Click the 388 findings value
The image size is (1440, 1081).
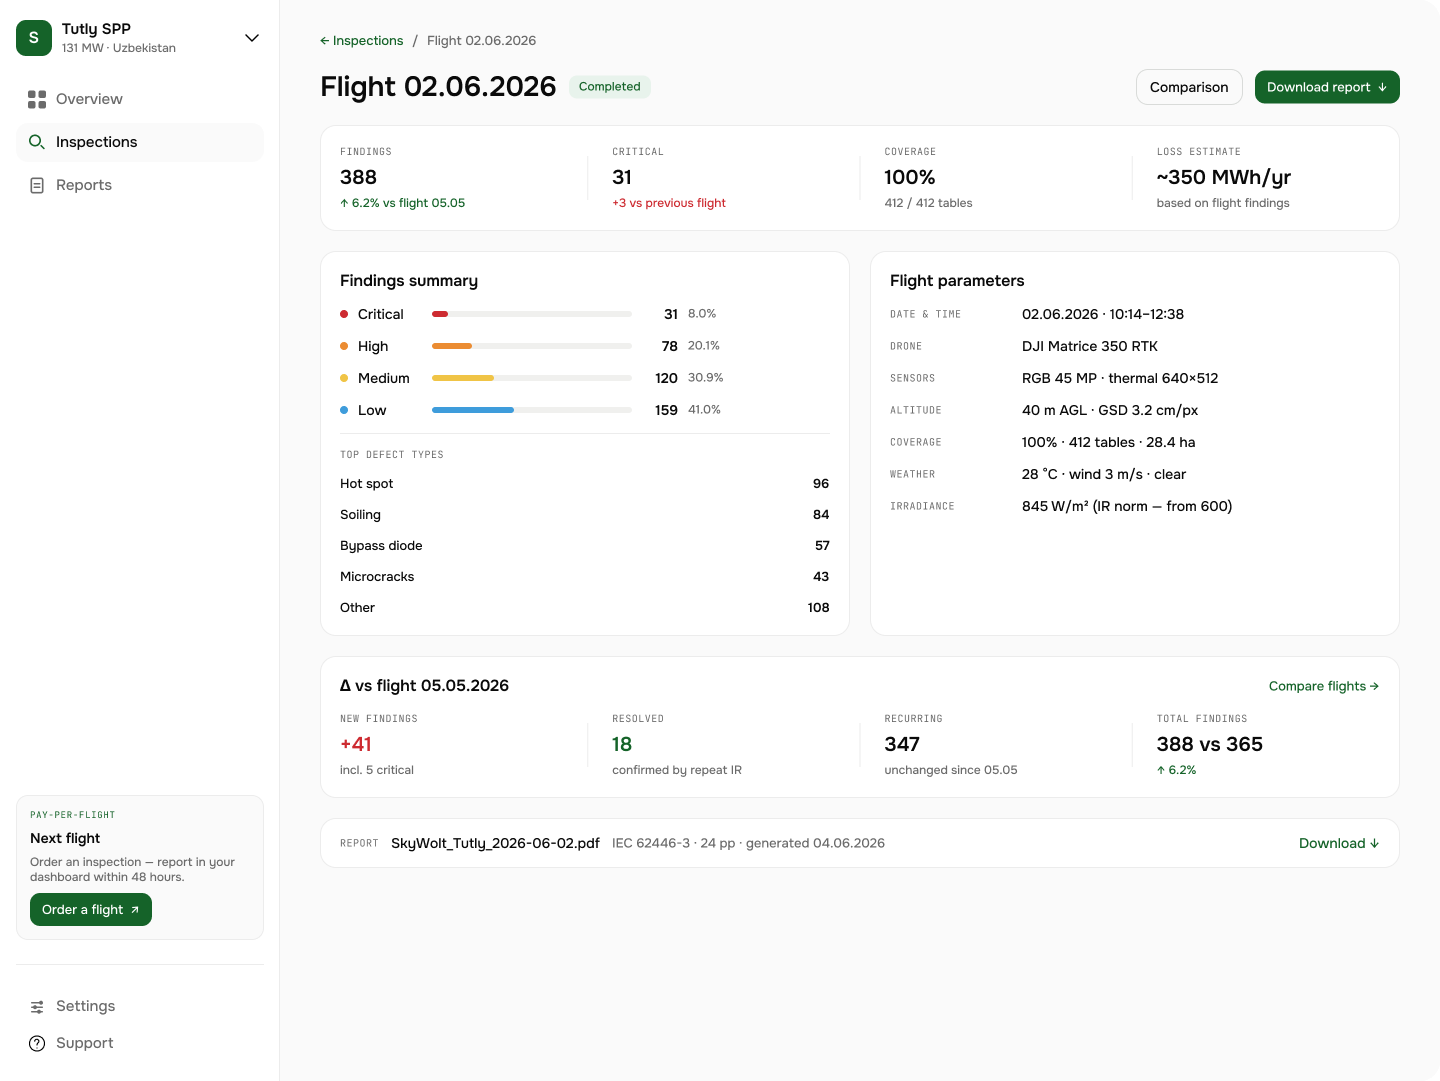coord(358,177)
